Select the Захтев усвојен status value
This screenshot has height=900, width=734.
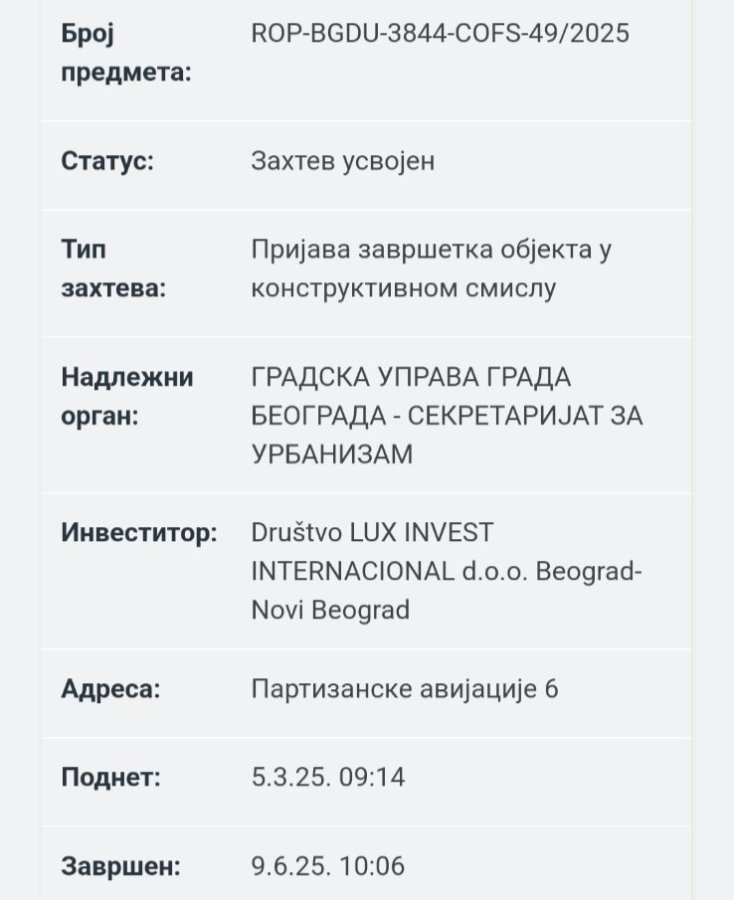343,161
